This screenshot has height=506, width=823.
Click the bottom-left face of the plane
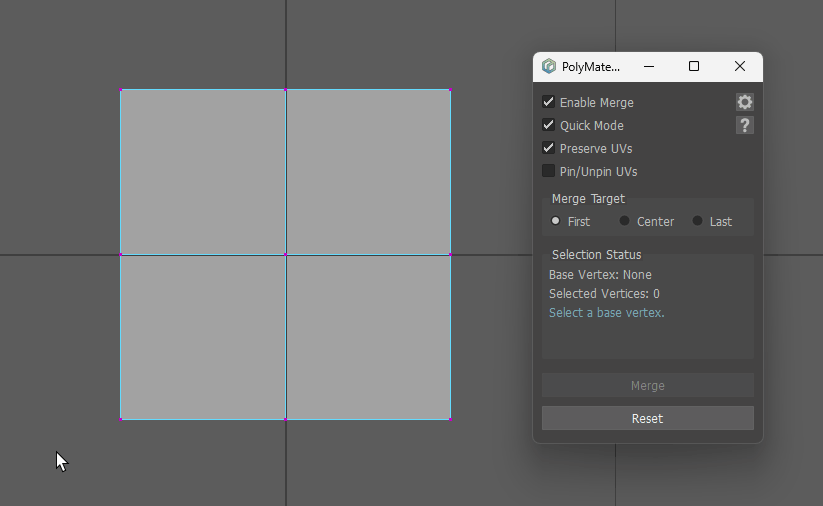[x=203, y=337]
